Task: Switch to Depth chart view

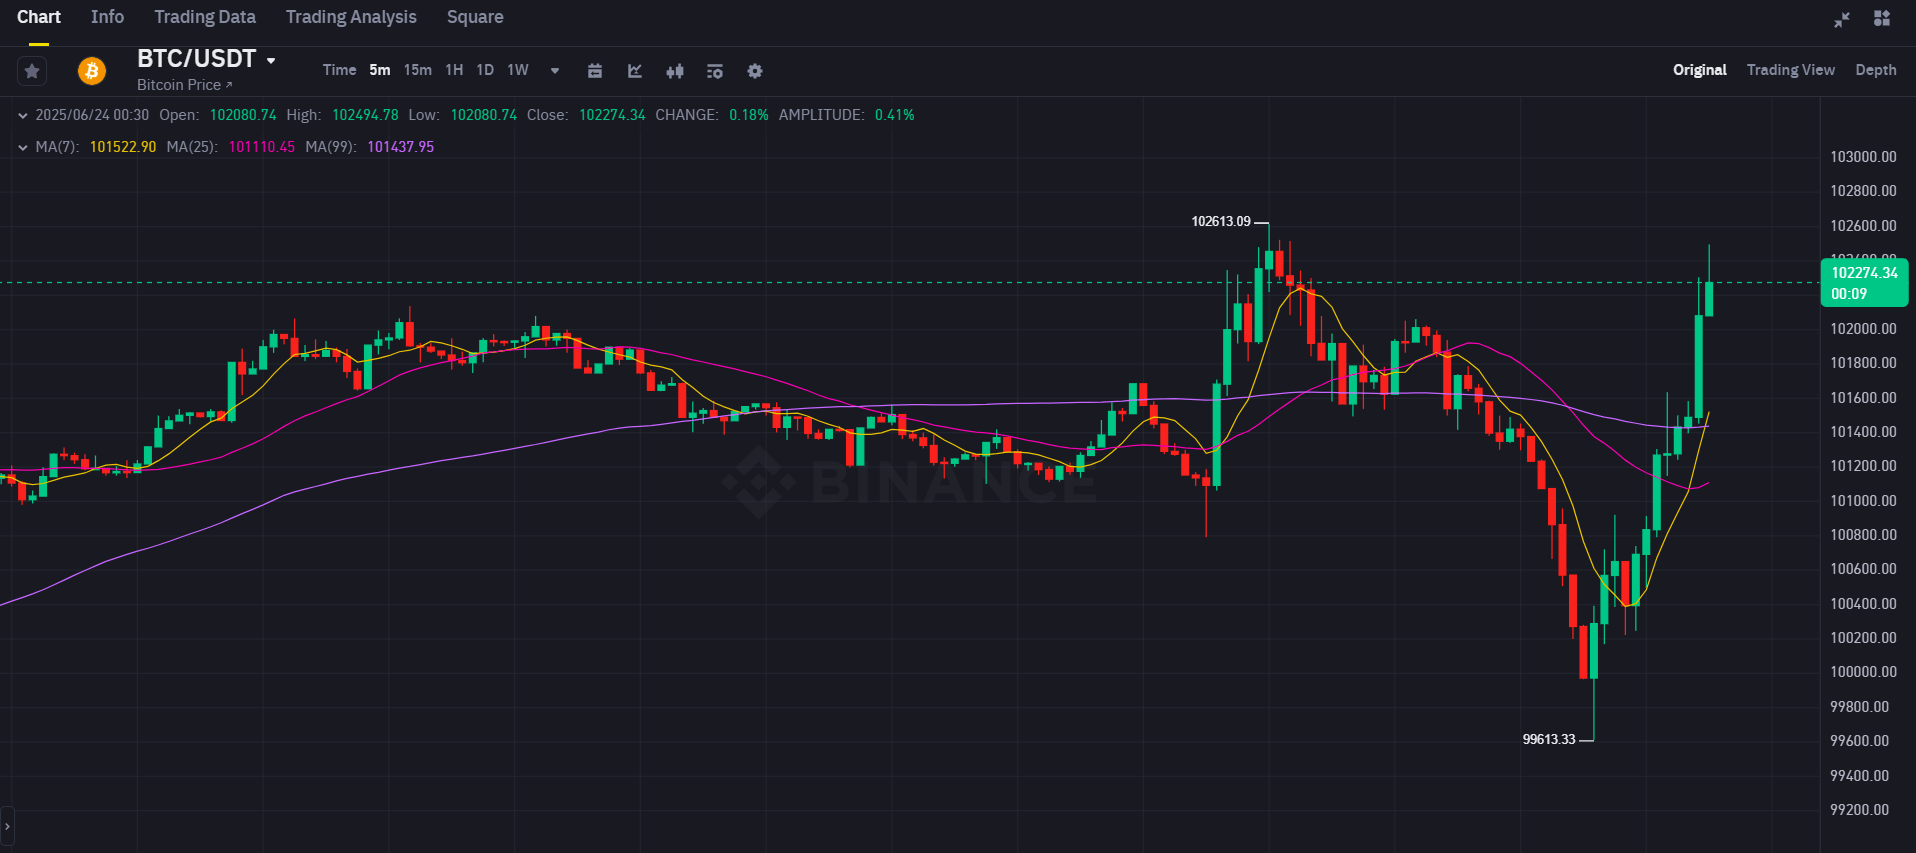Action: pos(1876,70)
